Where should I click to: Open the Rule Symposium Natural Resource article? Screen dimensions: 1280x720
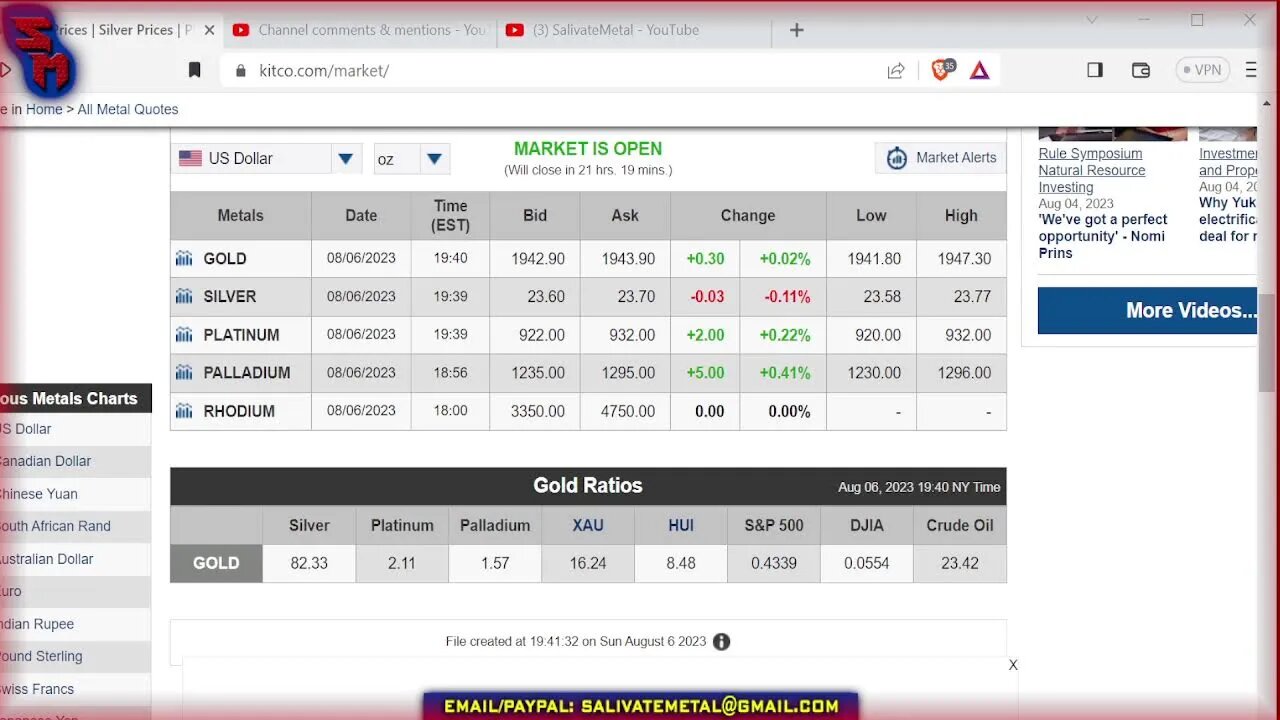(x=1092, y=170)
